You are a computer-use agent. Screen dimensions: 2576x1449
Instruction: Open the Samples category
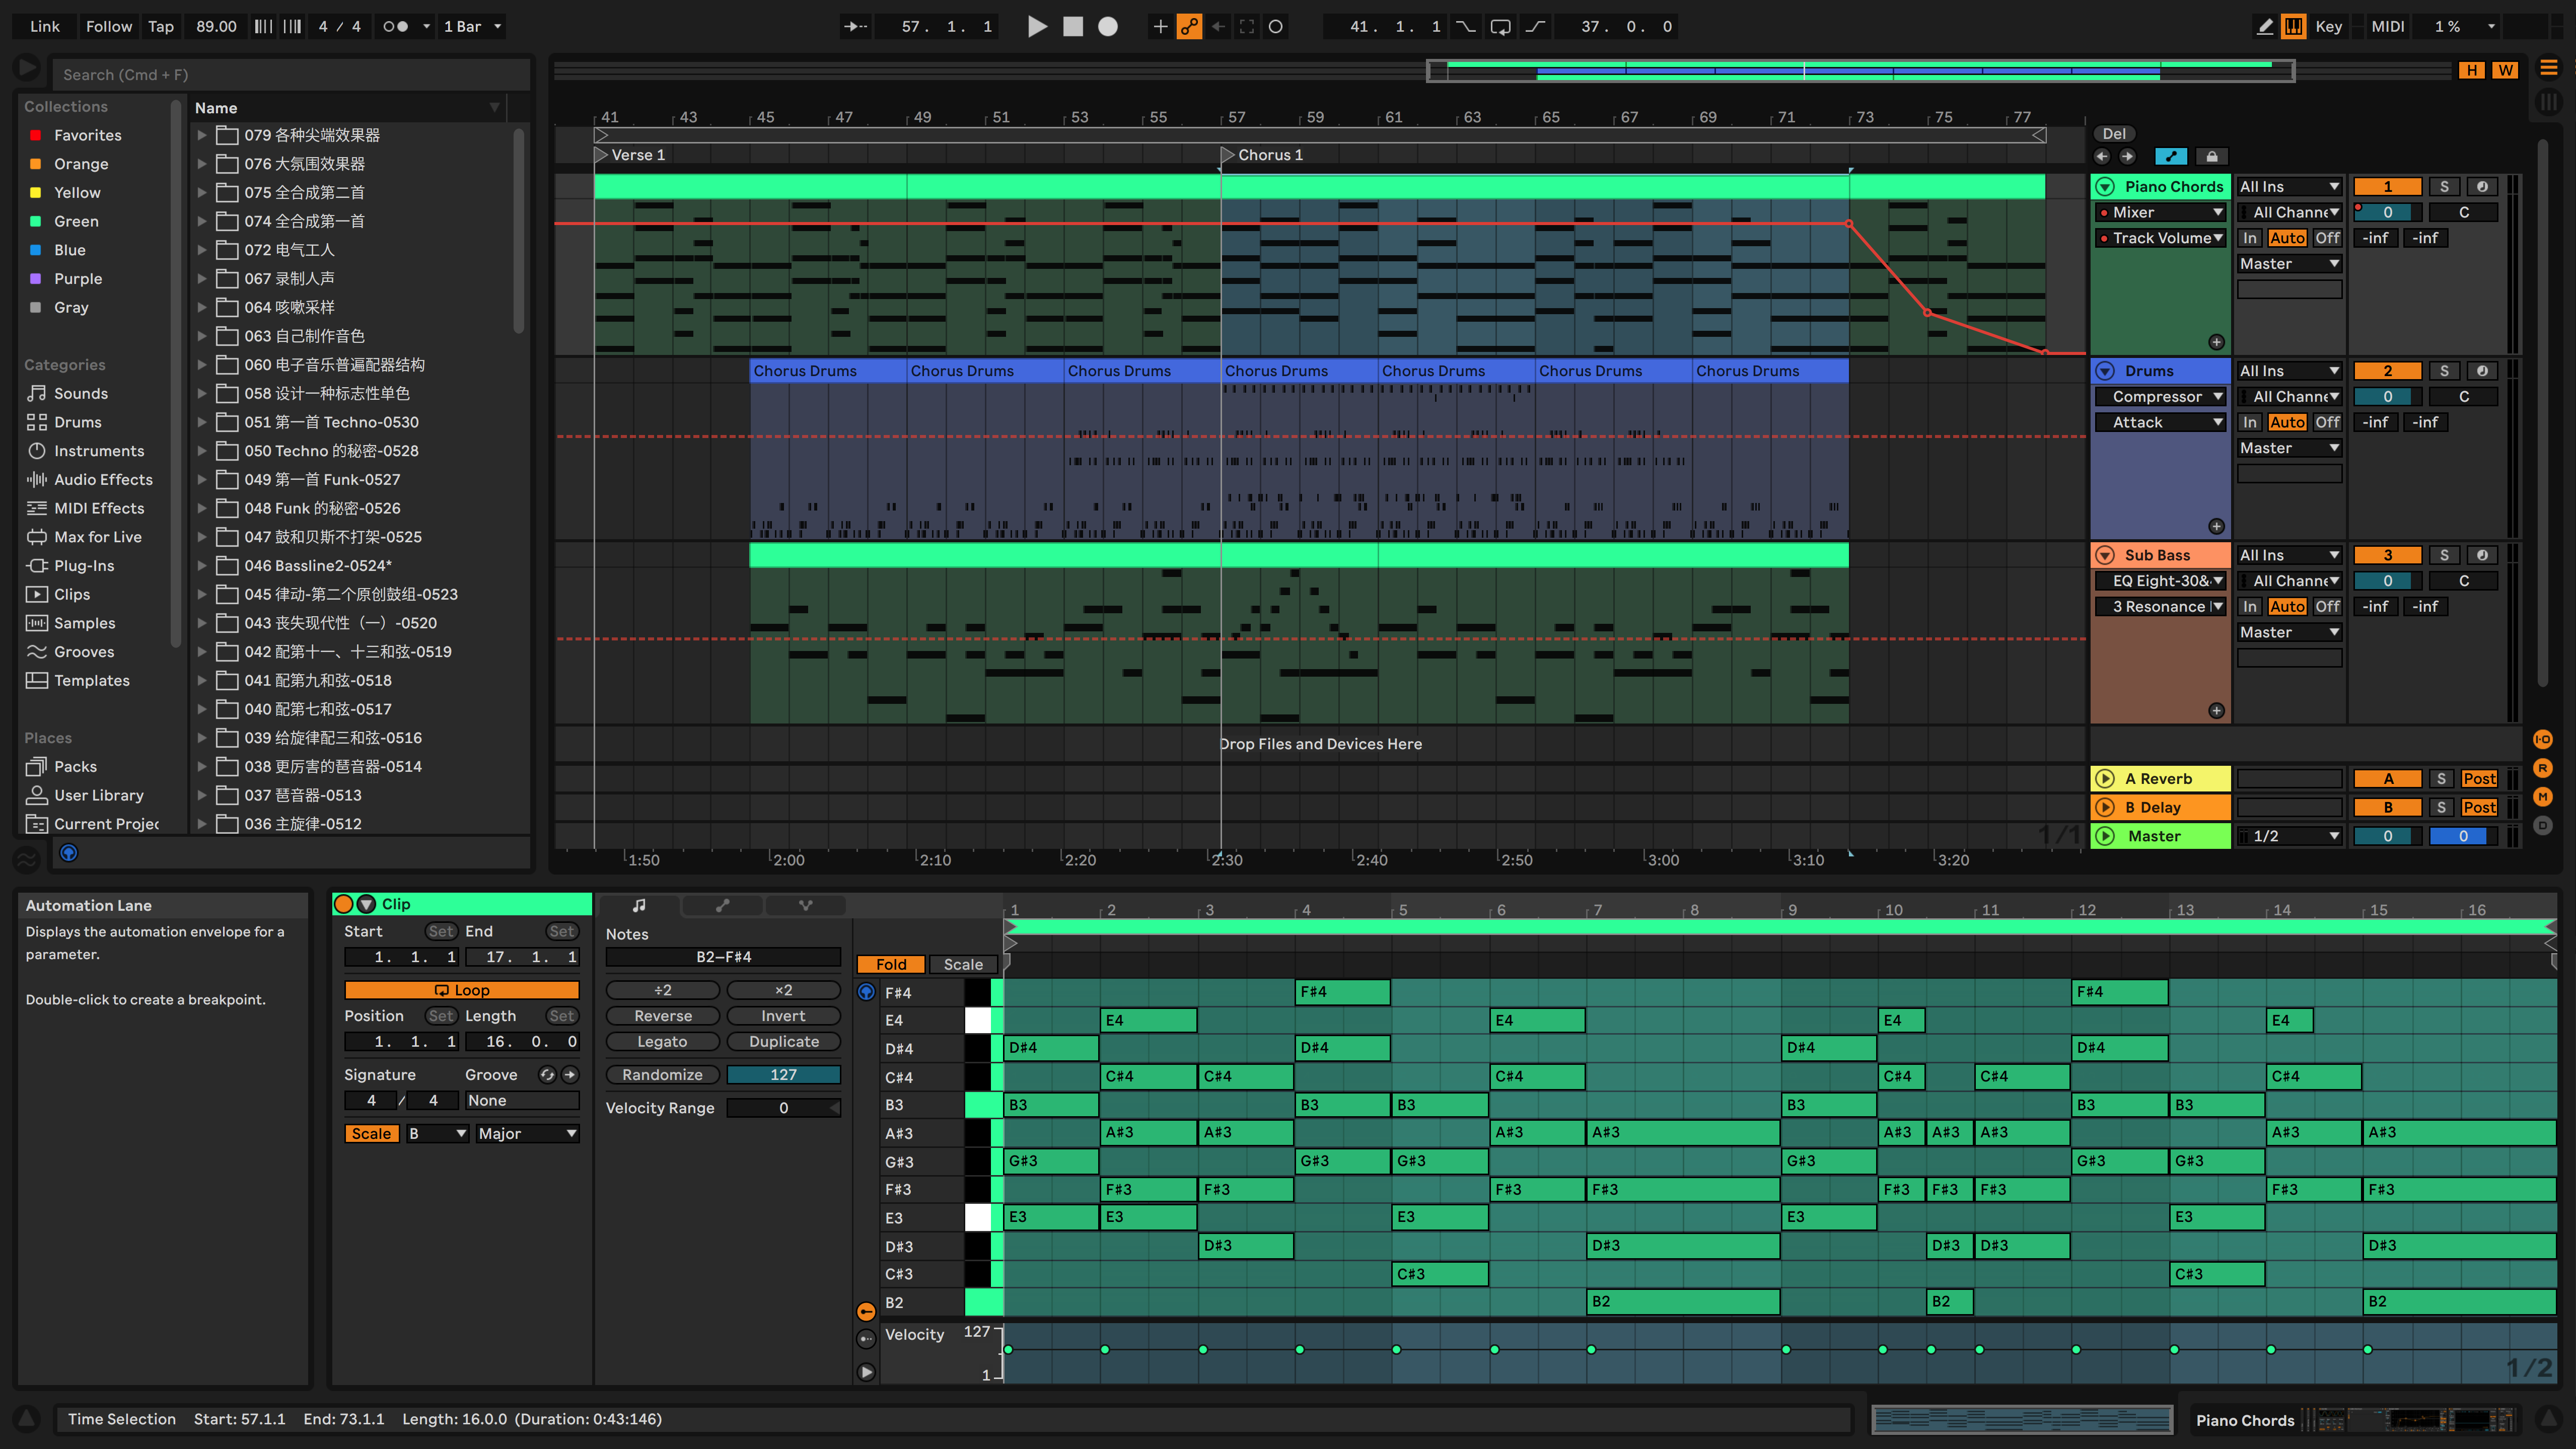84,623
